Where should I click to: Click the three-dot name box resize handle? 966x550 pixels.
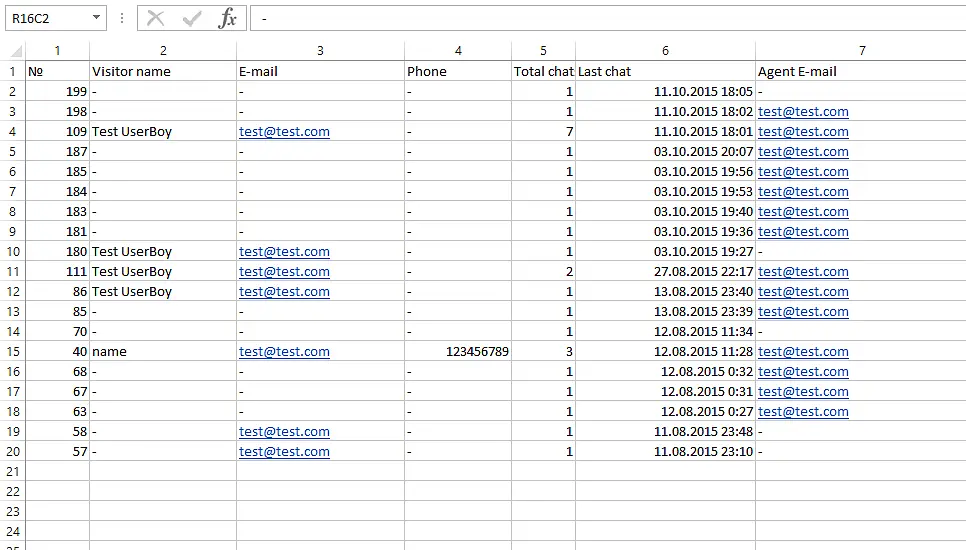[122, 18]
